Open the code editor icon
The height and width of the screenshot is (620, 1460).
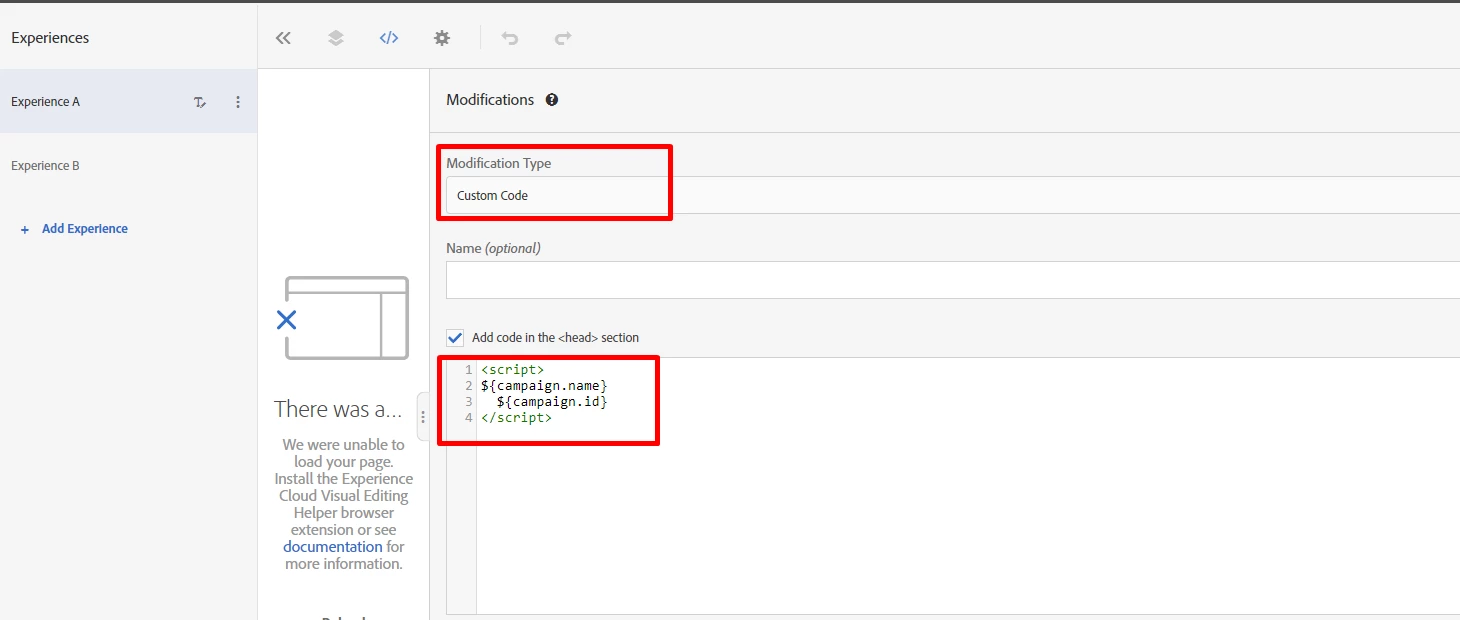coord(389,38)
